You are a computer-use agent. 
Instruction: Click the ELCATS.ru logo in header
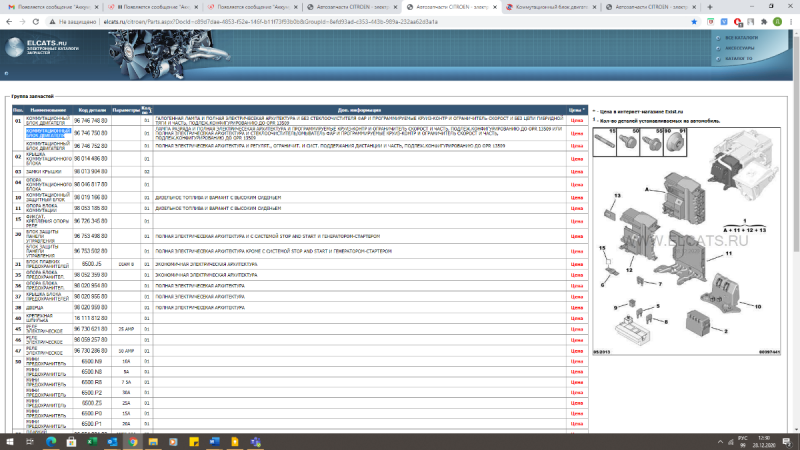40,46
